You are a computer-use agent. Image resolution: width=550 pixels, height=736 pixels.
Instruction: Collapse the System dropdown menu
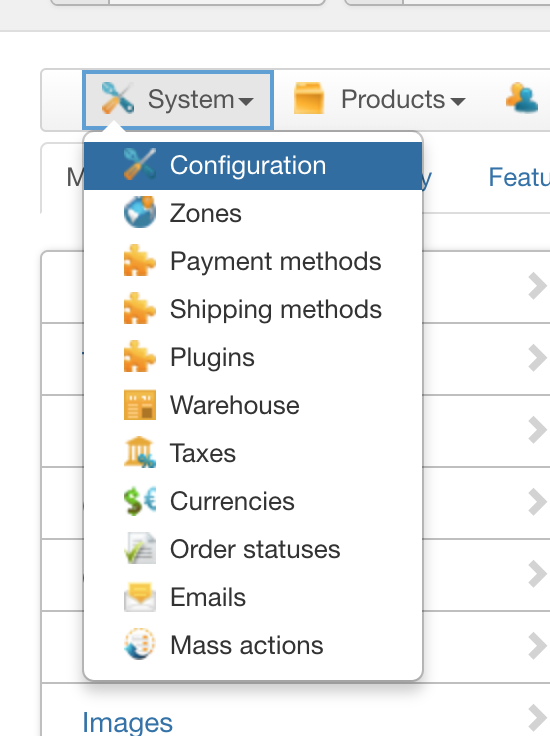point(178,100)
